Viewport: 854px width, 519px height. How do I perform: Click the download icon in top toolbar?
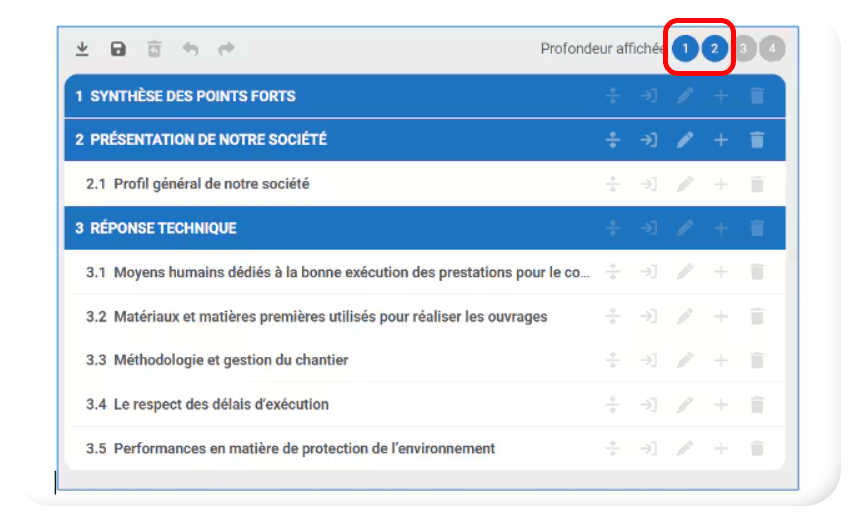pos(83,49)
